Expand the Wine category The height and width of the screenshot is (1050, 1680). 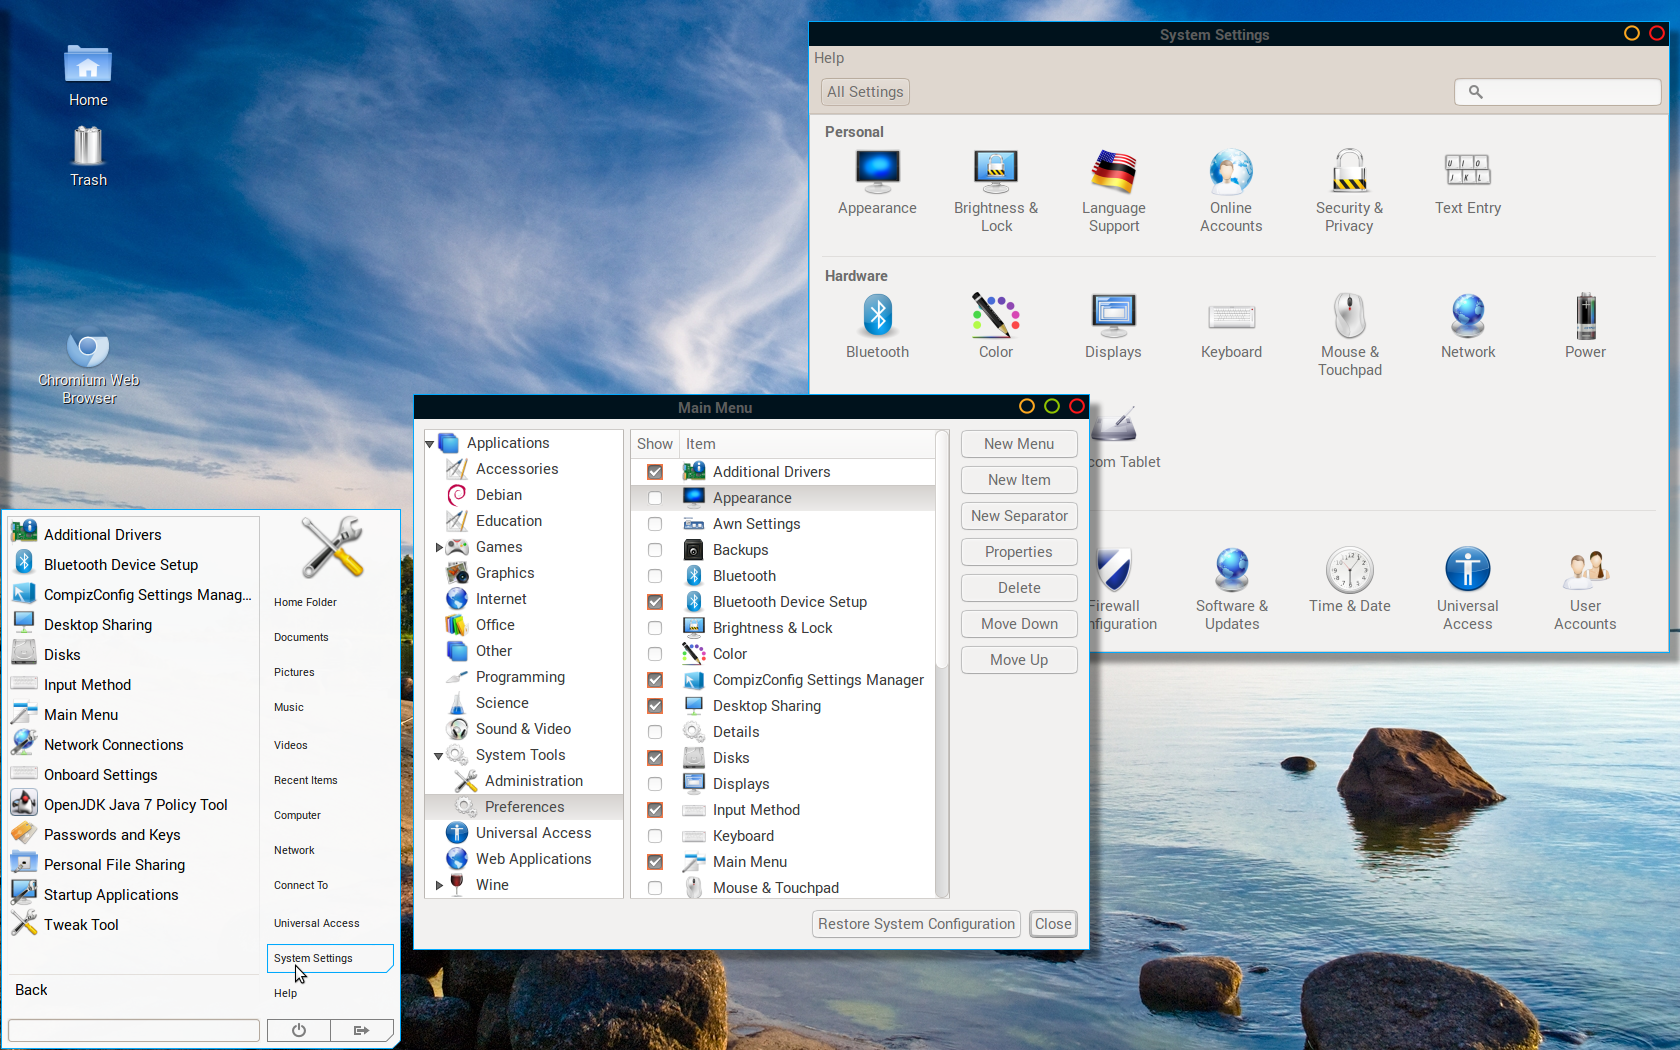439,885
